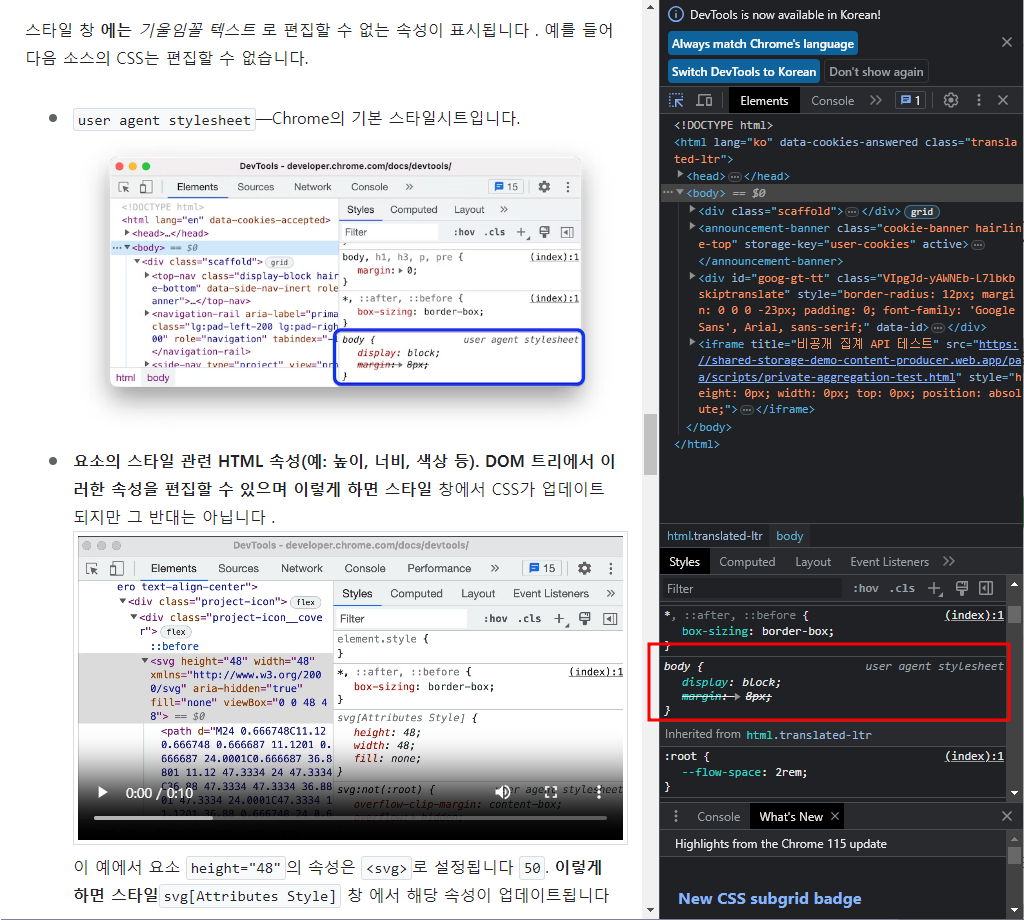This screenshot has height=920, width=1024.
Task: Expand the iframe element node
Action: (692, 341)
